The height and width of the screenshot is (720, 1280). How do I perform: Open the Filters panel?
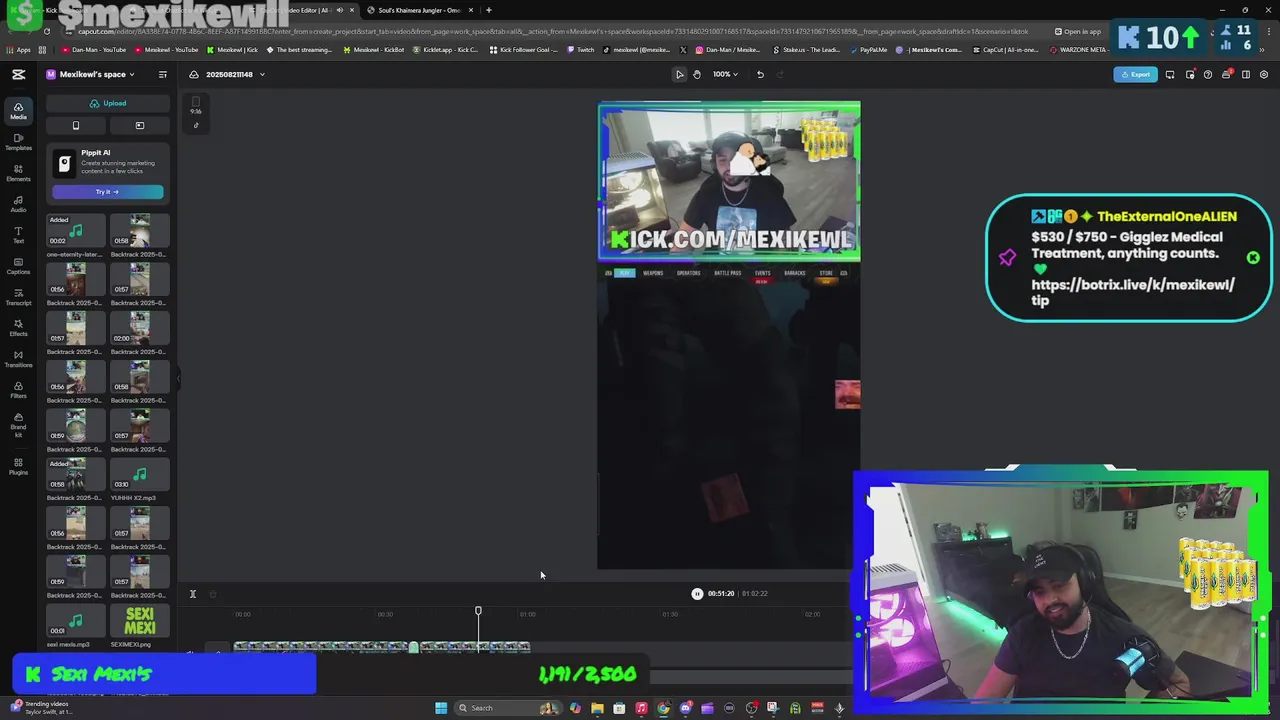click(18, 390)
